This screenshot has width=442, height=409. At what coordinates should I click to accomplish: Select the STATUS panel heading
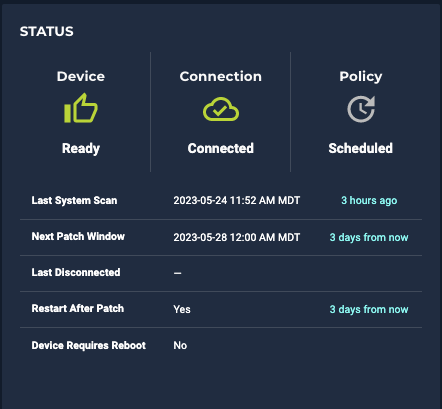[x=47, y=32]
